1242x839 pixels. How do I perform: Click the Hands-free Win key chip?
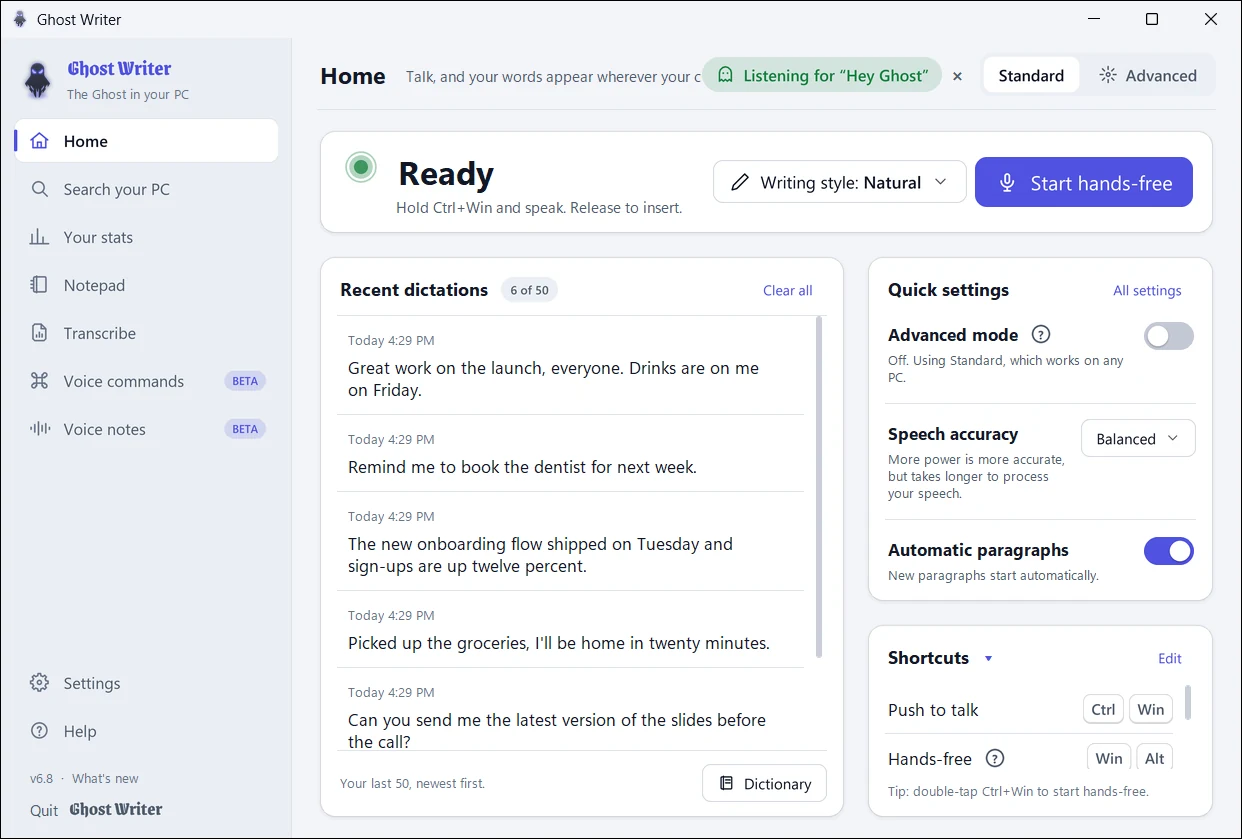point(1109,758)
